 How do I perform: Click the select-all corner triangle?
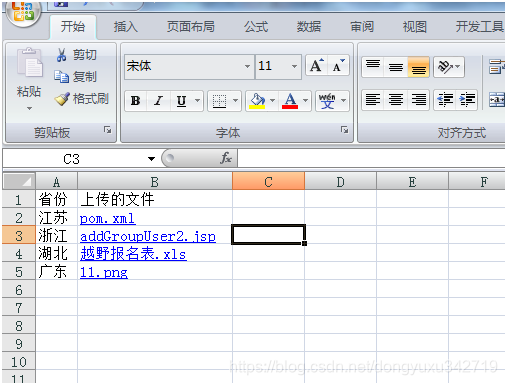[x=19, y=181]
